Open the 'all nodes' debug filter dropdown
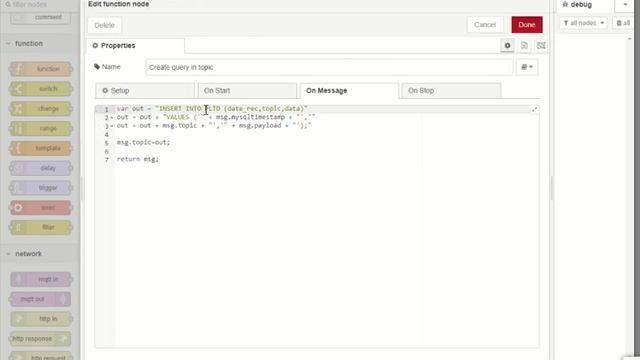The image size is (640, 360). coord(584,23)
